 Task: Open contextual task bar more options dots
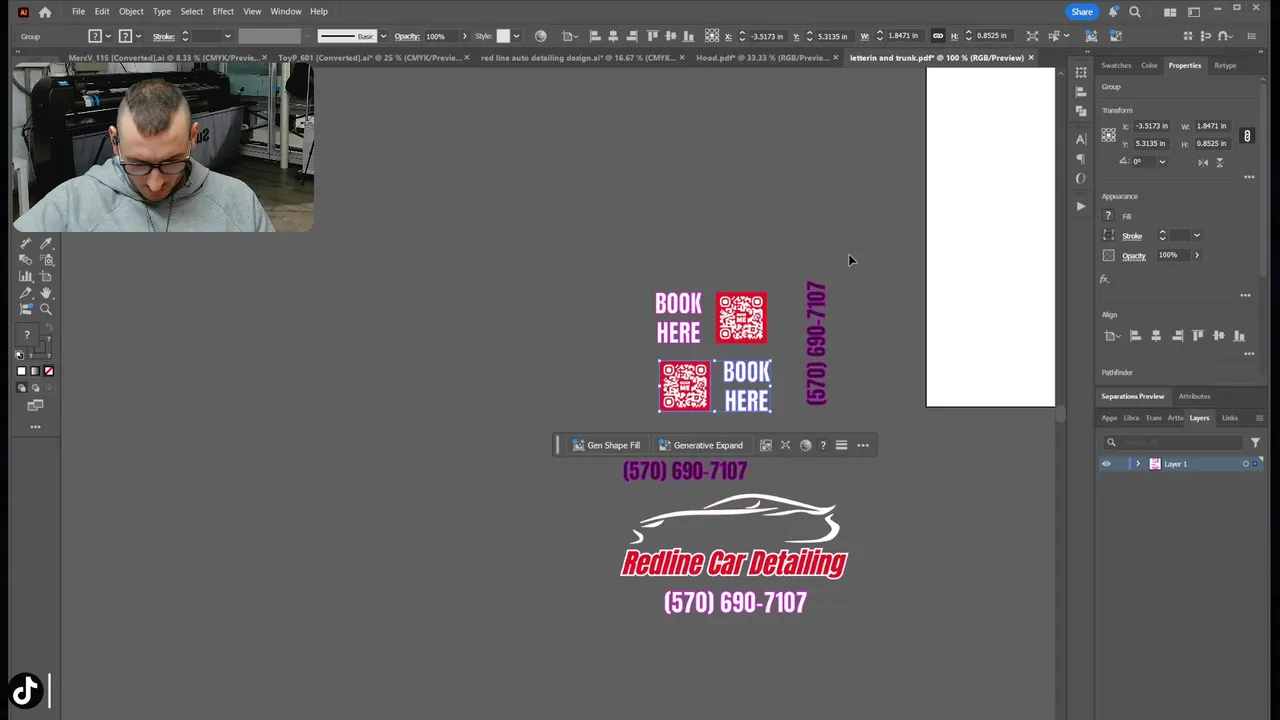tap(863, 445)
